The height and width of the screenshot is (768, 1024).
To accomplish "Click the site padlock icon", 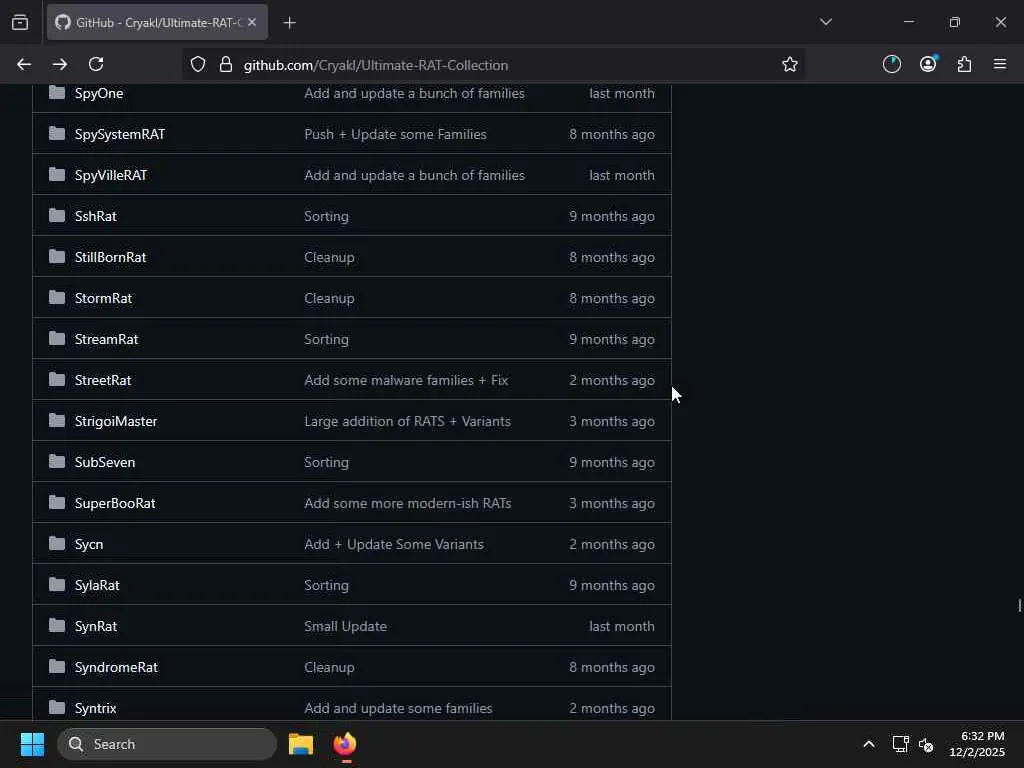I will click(226, 64).
